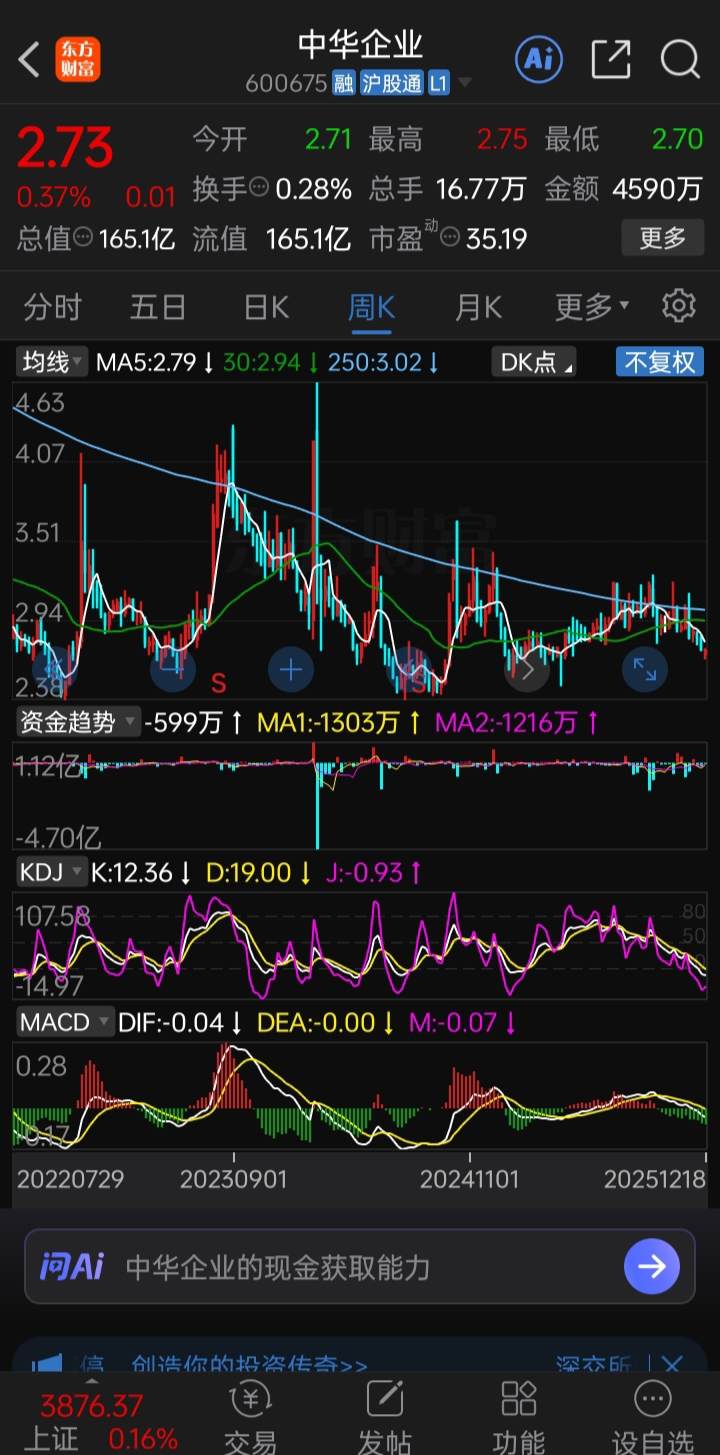
Task: Tap the MA5:2.79 value
Action: point(146,362)
